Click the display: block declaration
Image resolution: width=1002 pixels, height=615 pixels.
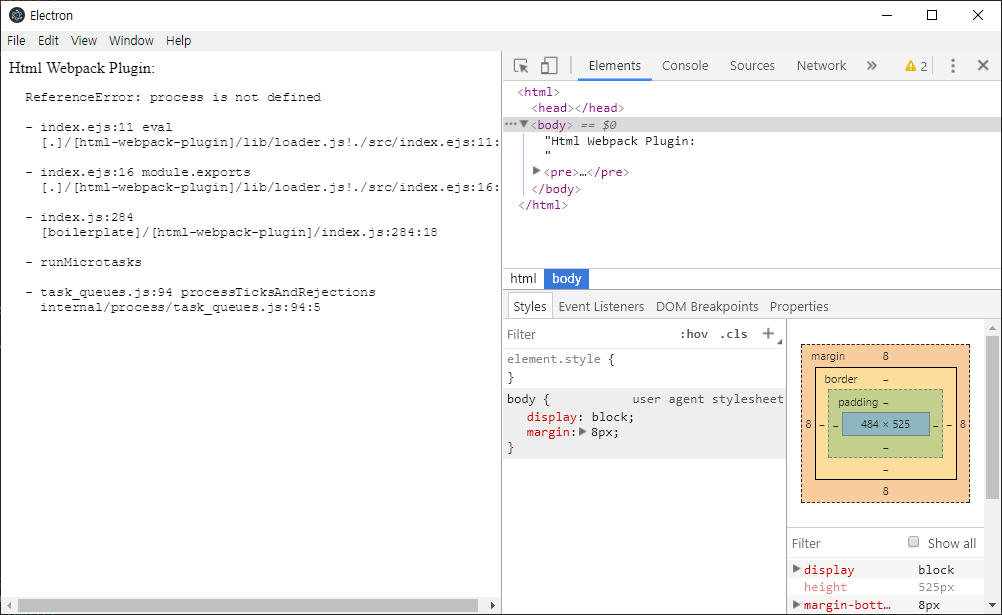tap(580, 417)
